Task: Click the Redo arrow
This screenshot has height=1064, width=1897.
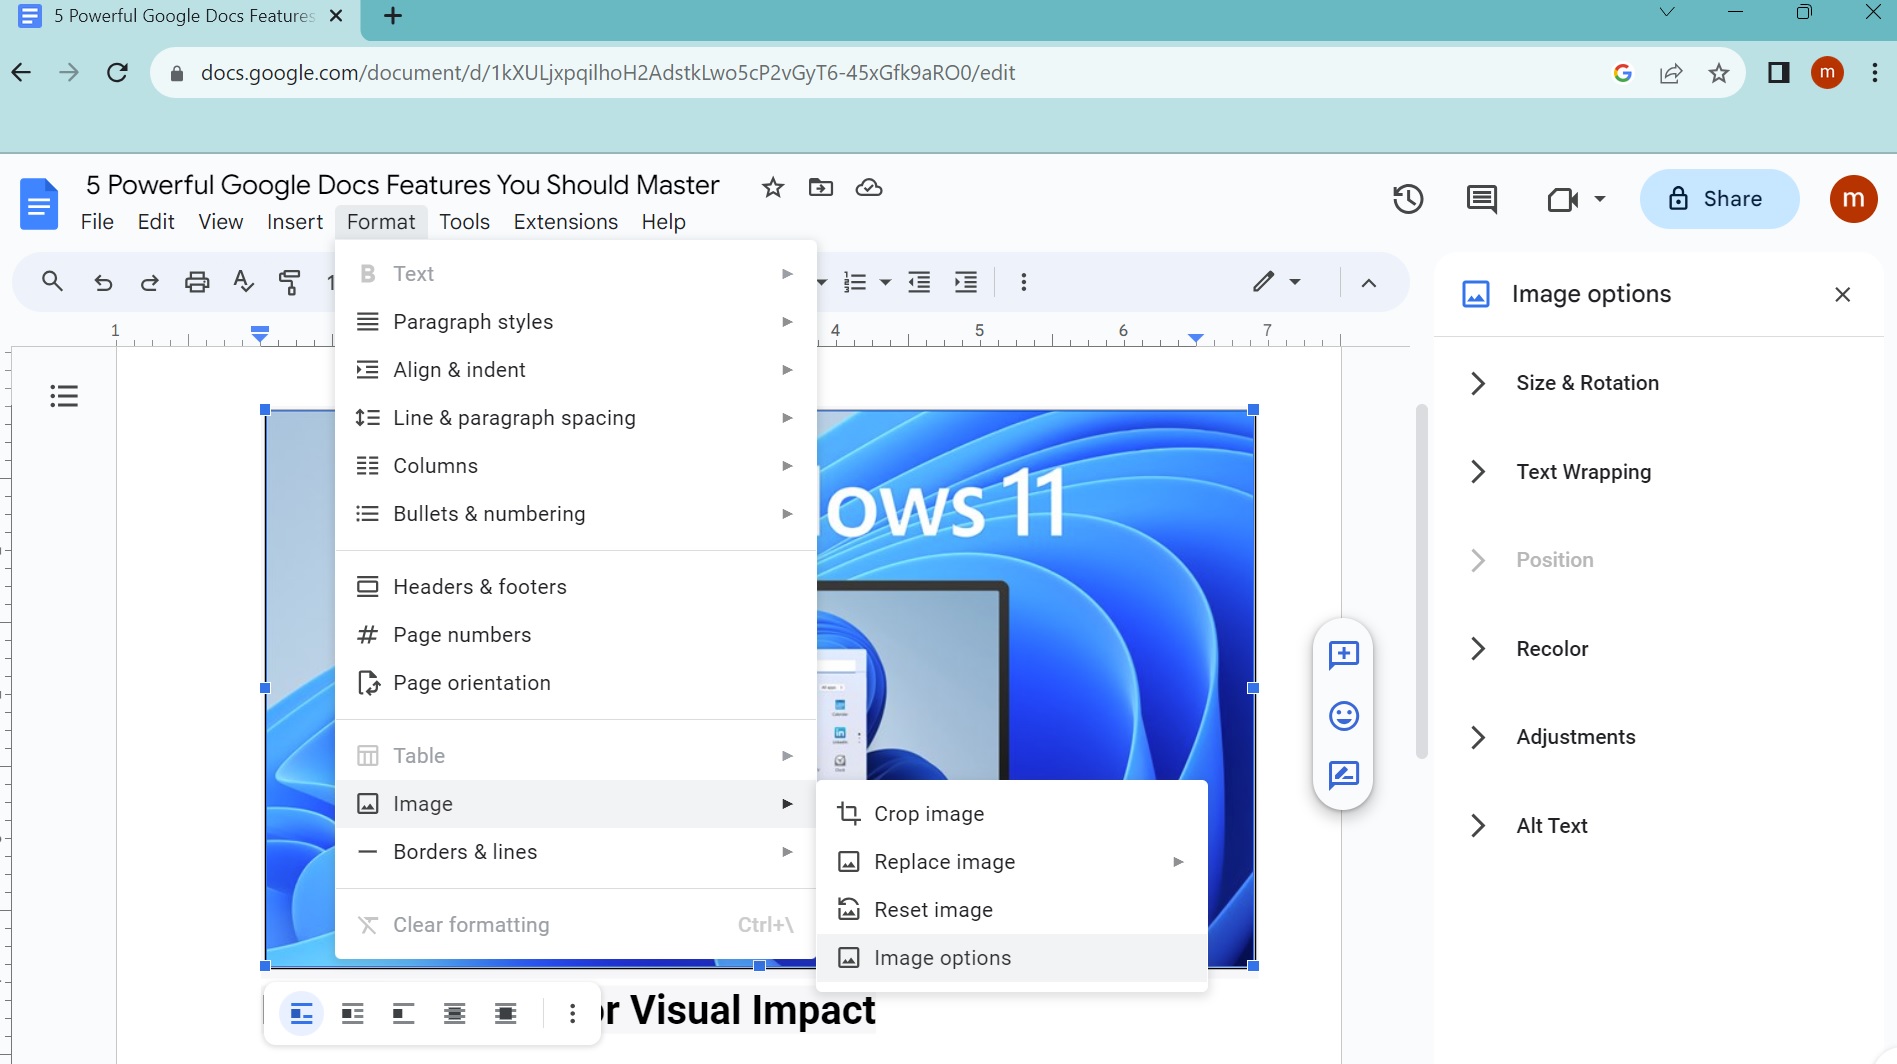Action: 150,282
